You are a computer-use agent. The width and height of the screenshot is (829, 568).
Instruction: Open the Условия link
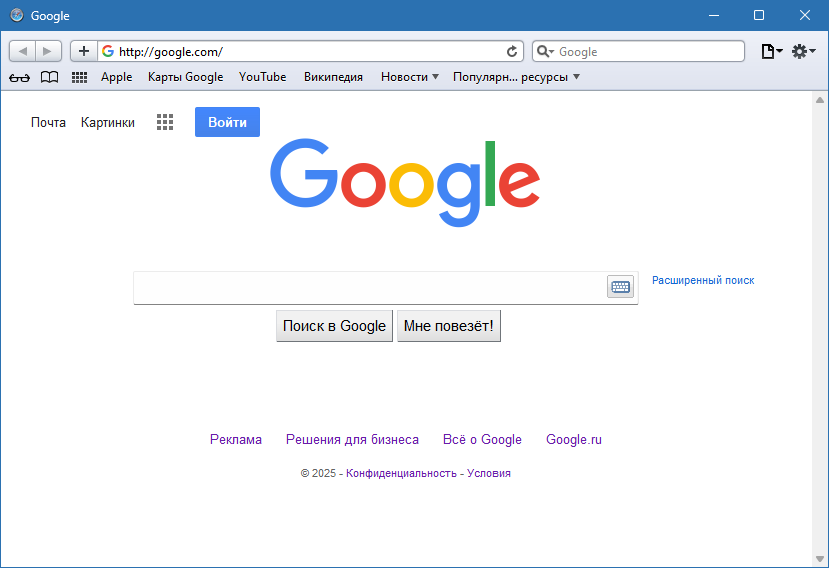[489, 473]
